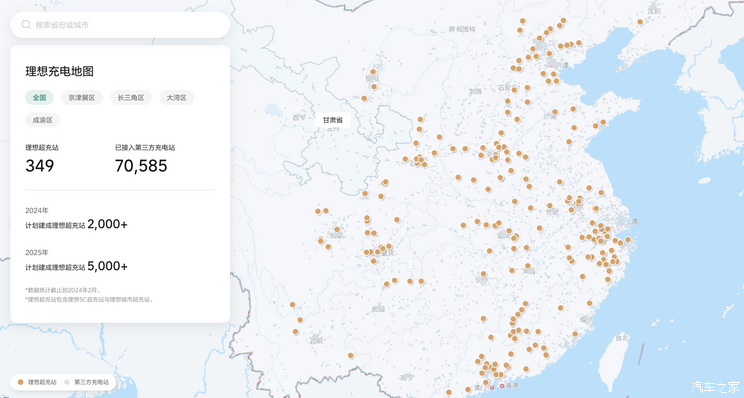Click the 理想充电地图 panel title
Viewport: 744px width, 398px height.
[59, 71]
